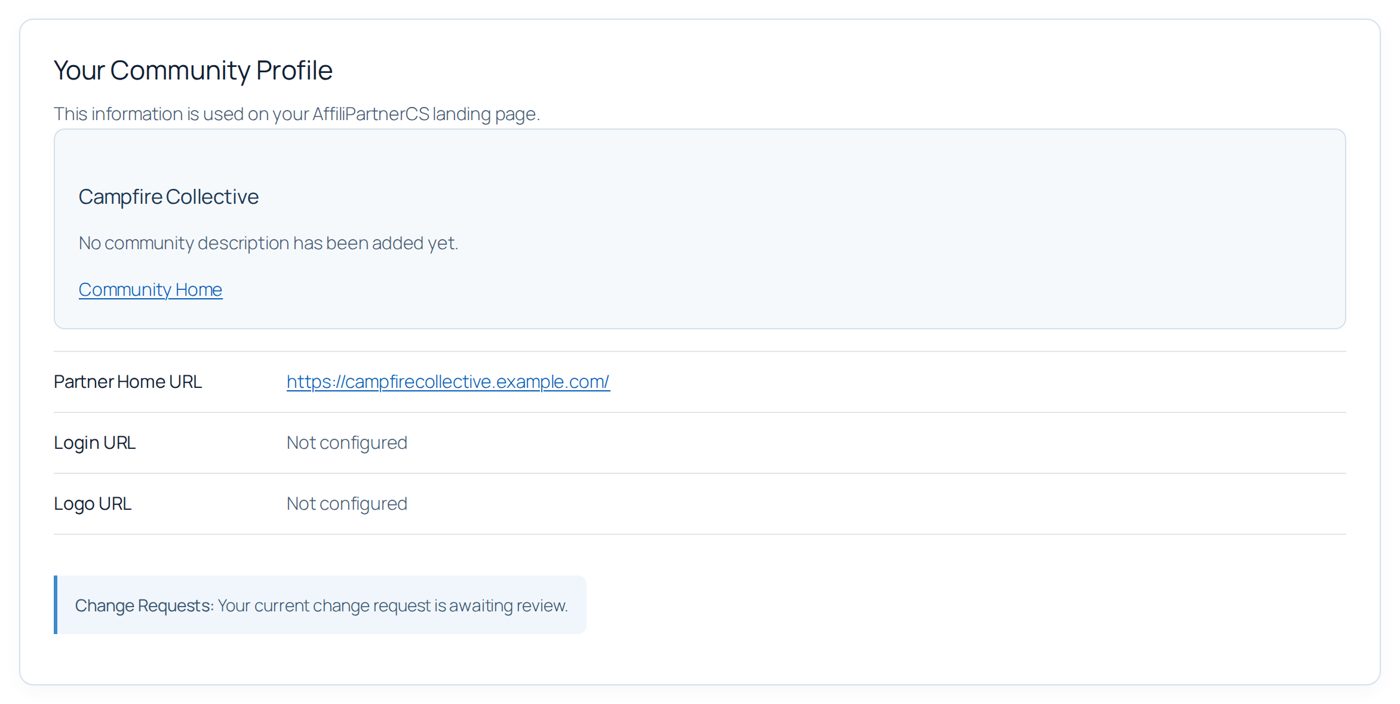Click the Change Requests awaiting review notice
The height and width of the screenshot is (704, 1400).
click(x=320, y=605)
